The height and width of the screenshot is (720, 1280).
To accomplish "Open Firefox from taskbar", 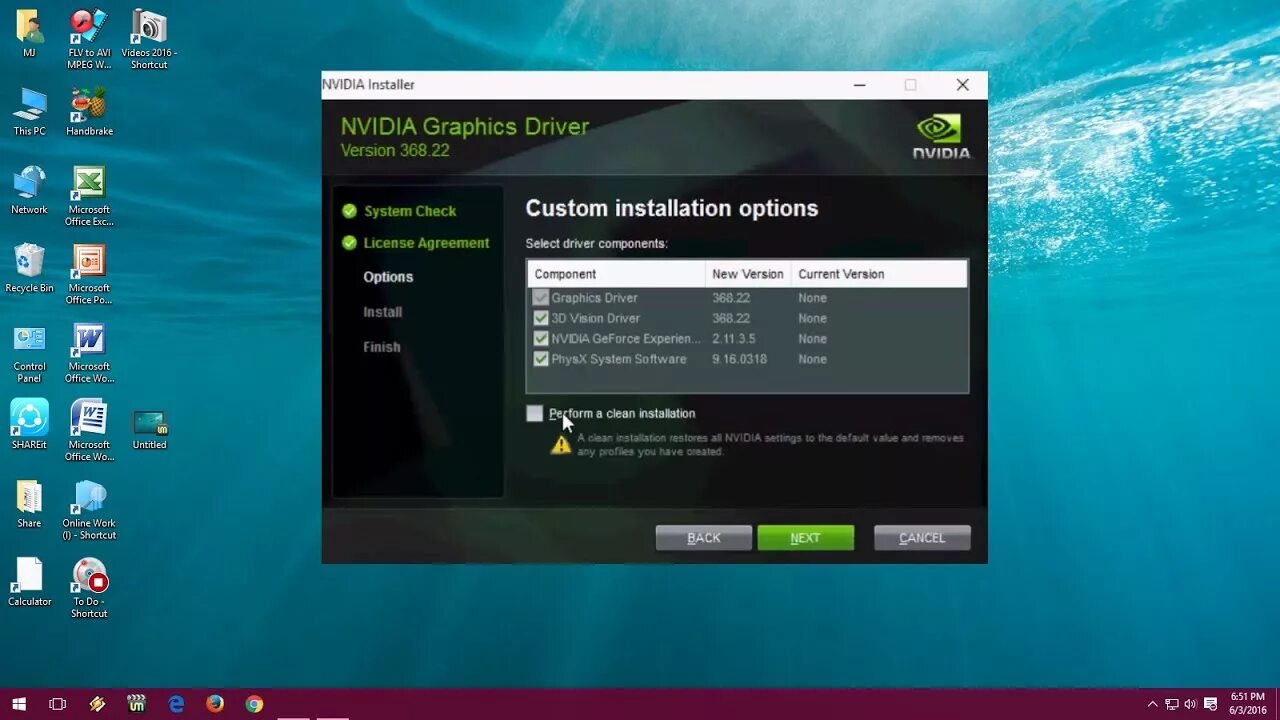I will (215, 704).
